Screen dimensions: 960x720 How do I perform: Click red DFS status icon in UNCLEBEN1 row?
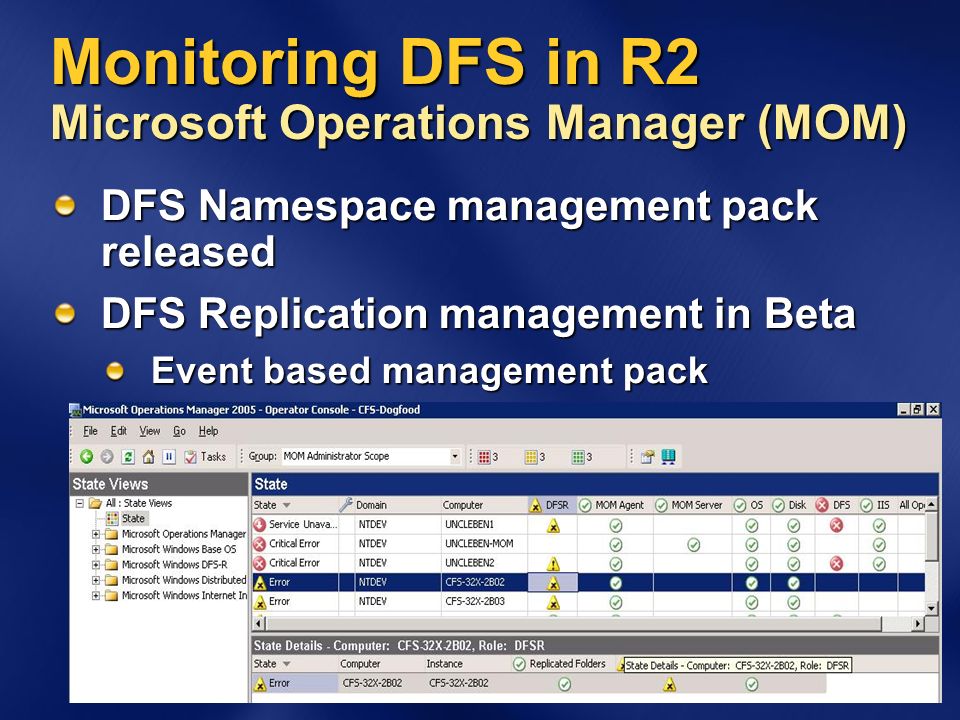[836, 525]
